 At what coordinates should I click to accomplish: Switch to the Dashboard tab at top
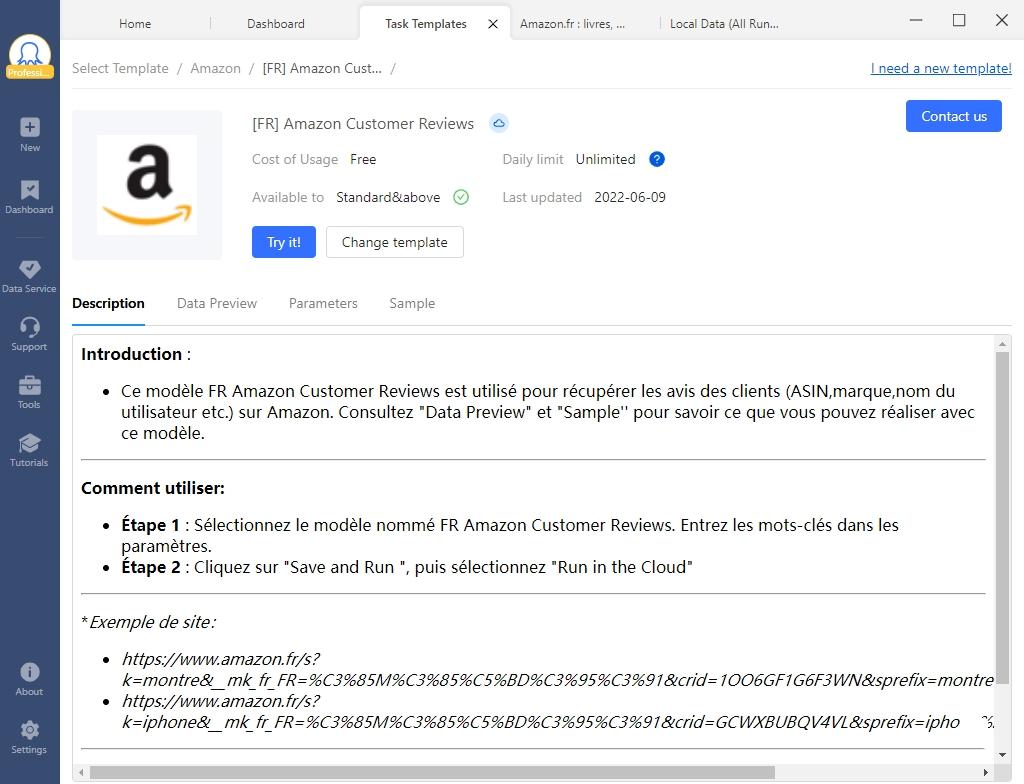pyautogui.click(x=276, y=24)
